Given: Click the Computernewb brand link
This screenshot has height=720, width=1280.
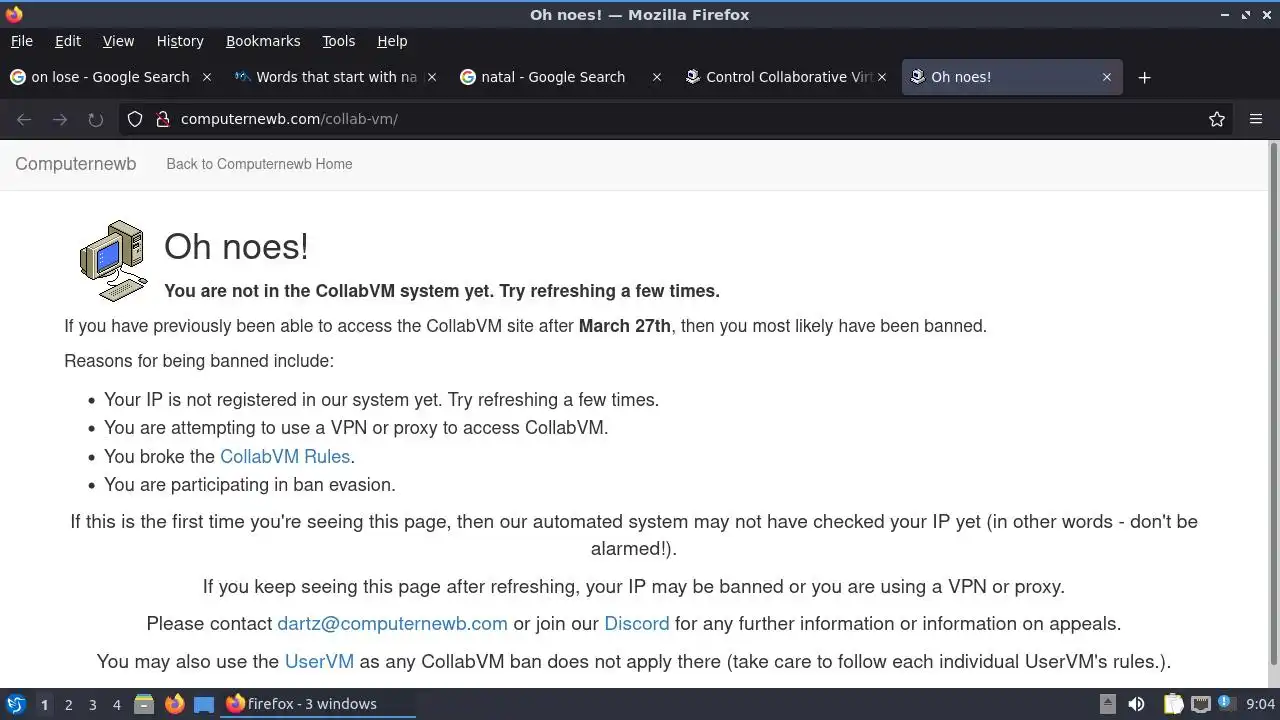Looking at the screenshot, I should (76, 164).
